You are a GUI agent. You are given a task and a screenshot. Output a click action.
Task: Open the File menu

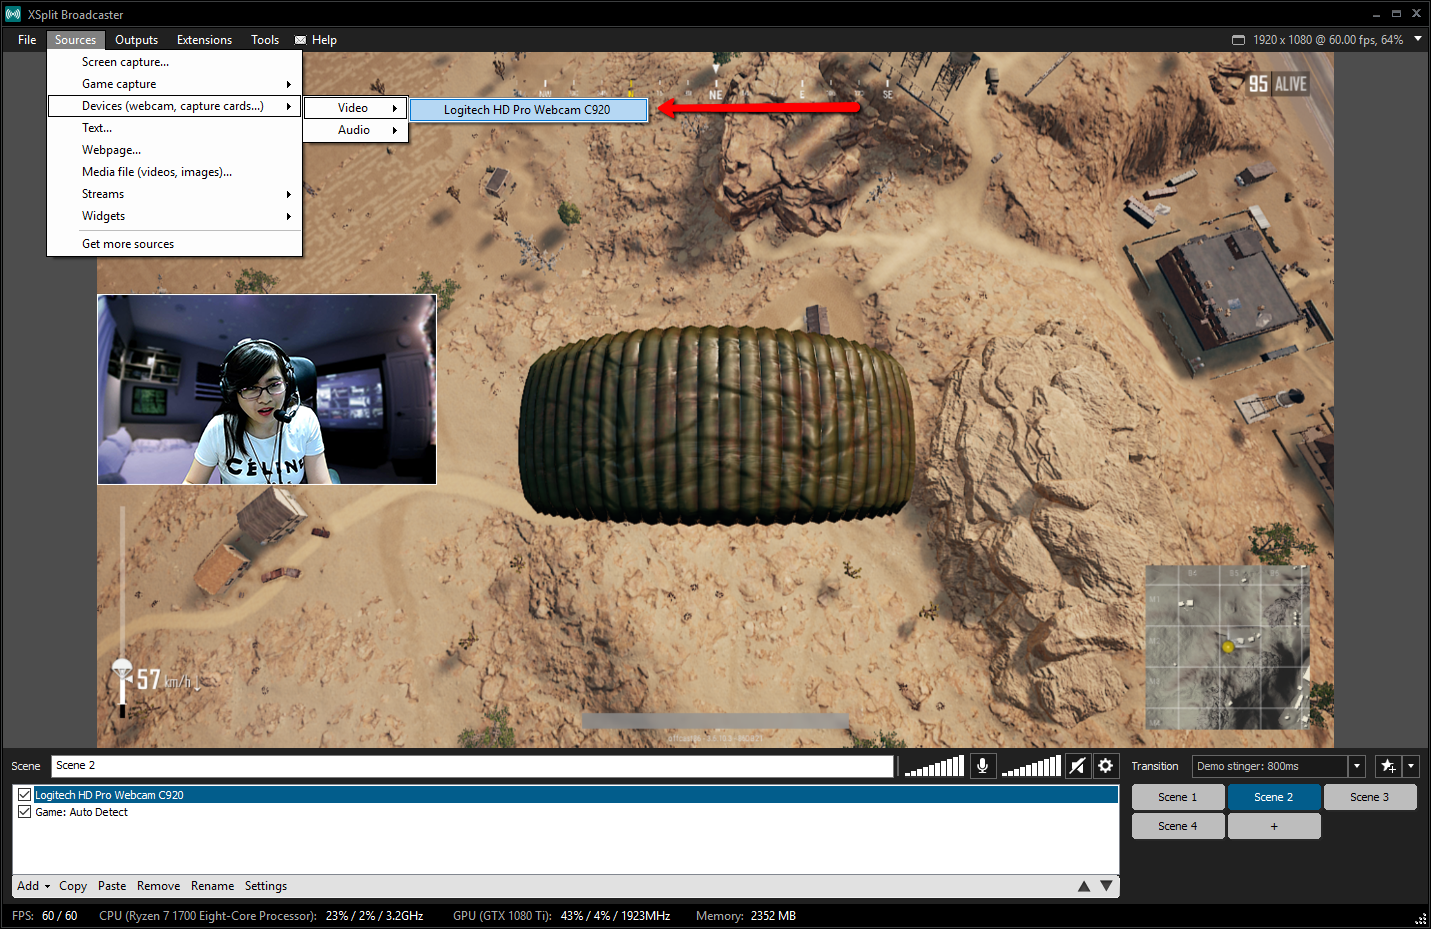(27, 40)
